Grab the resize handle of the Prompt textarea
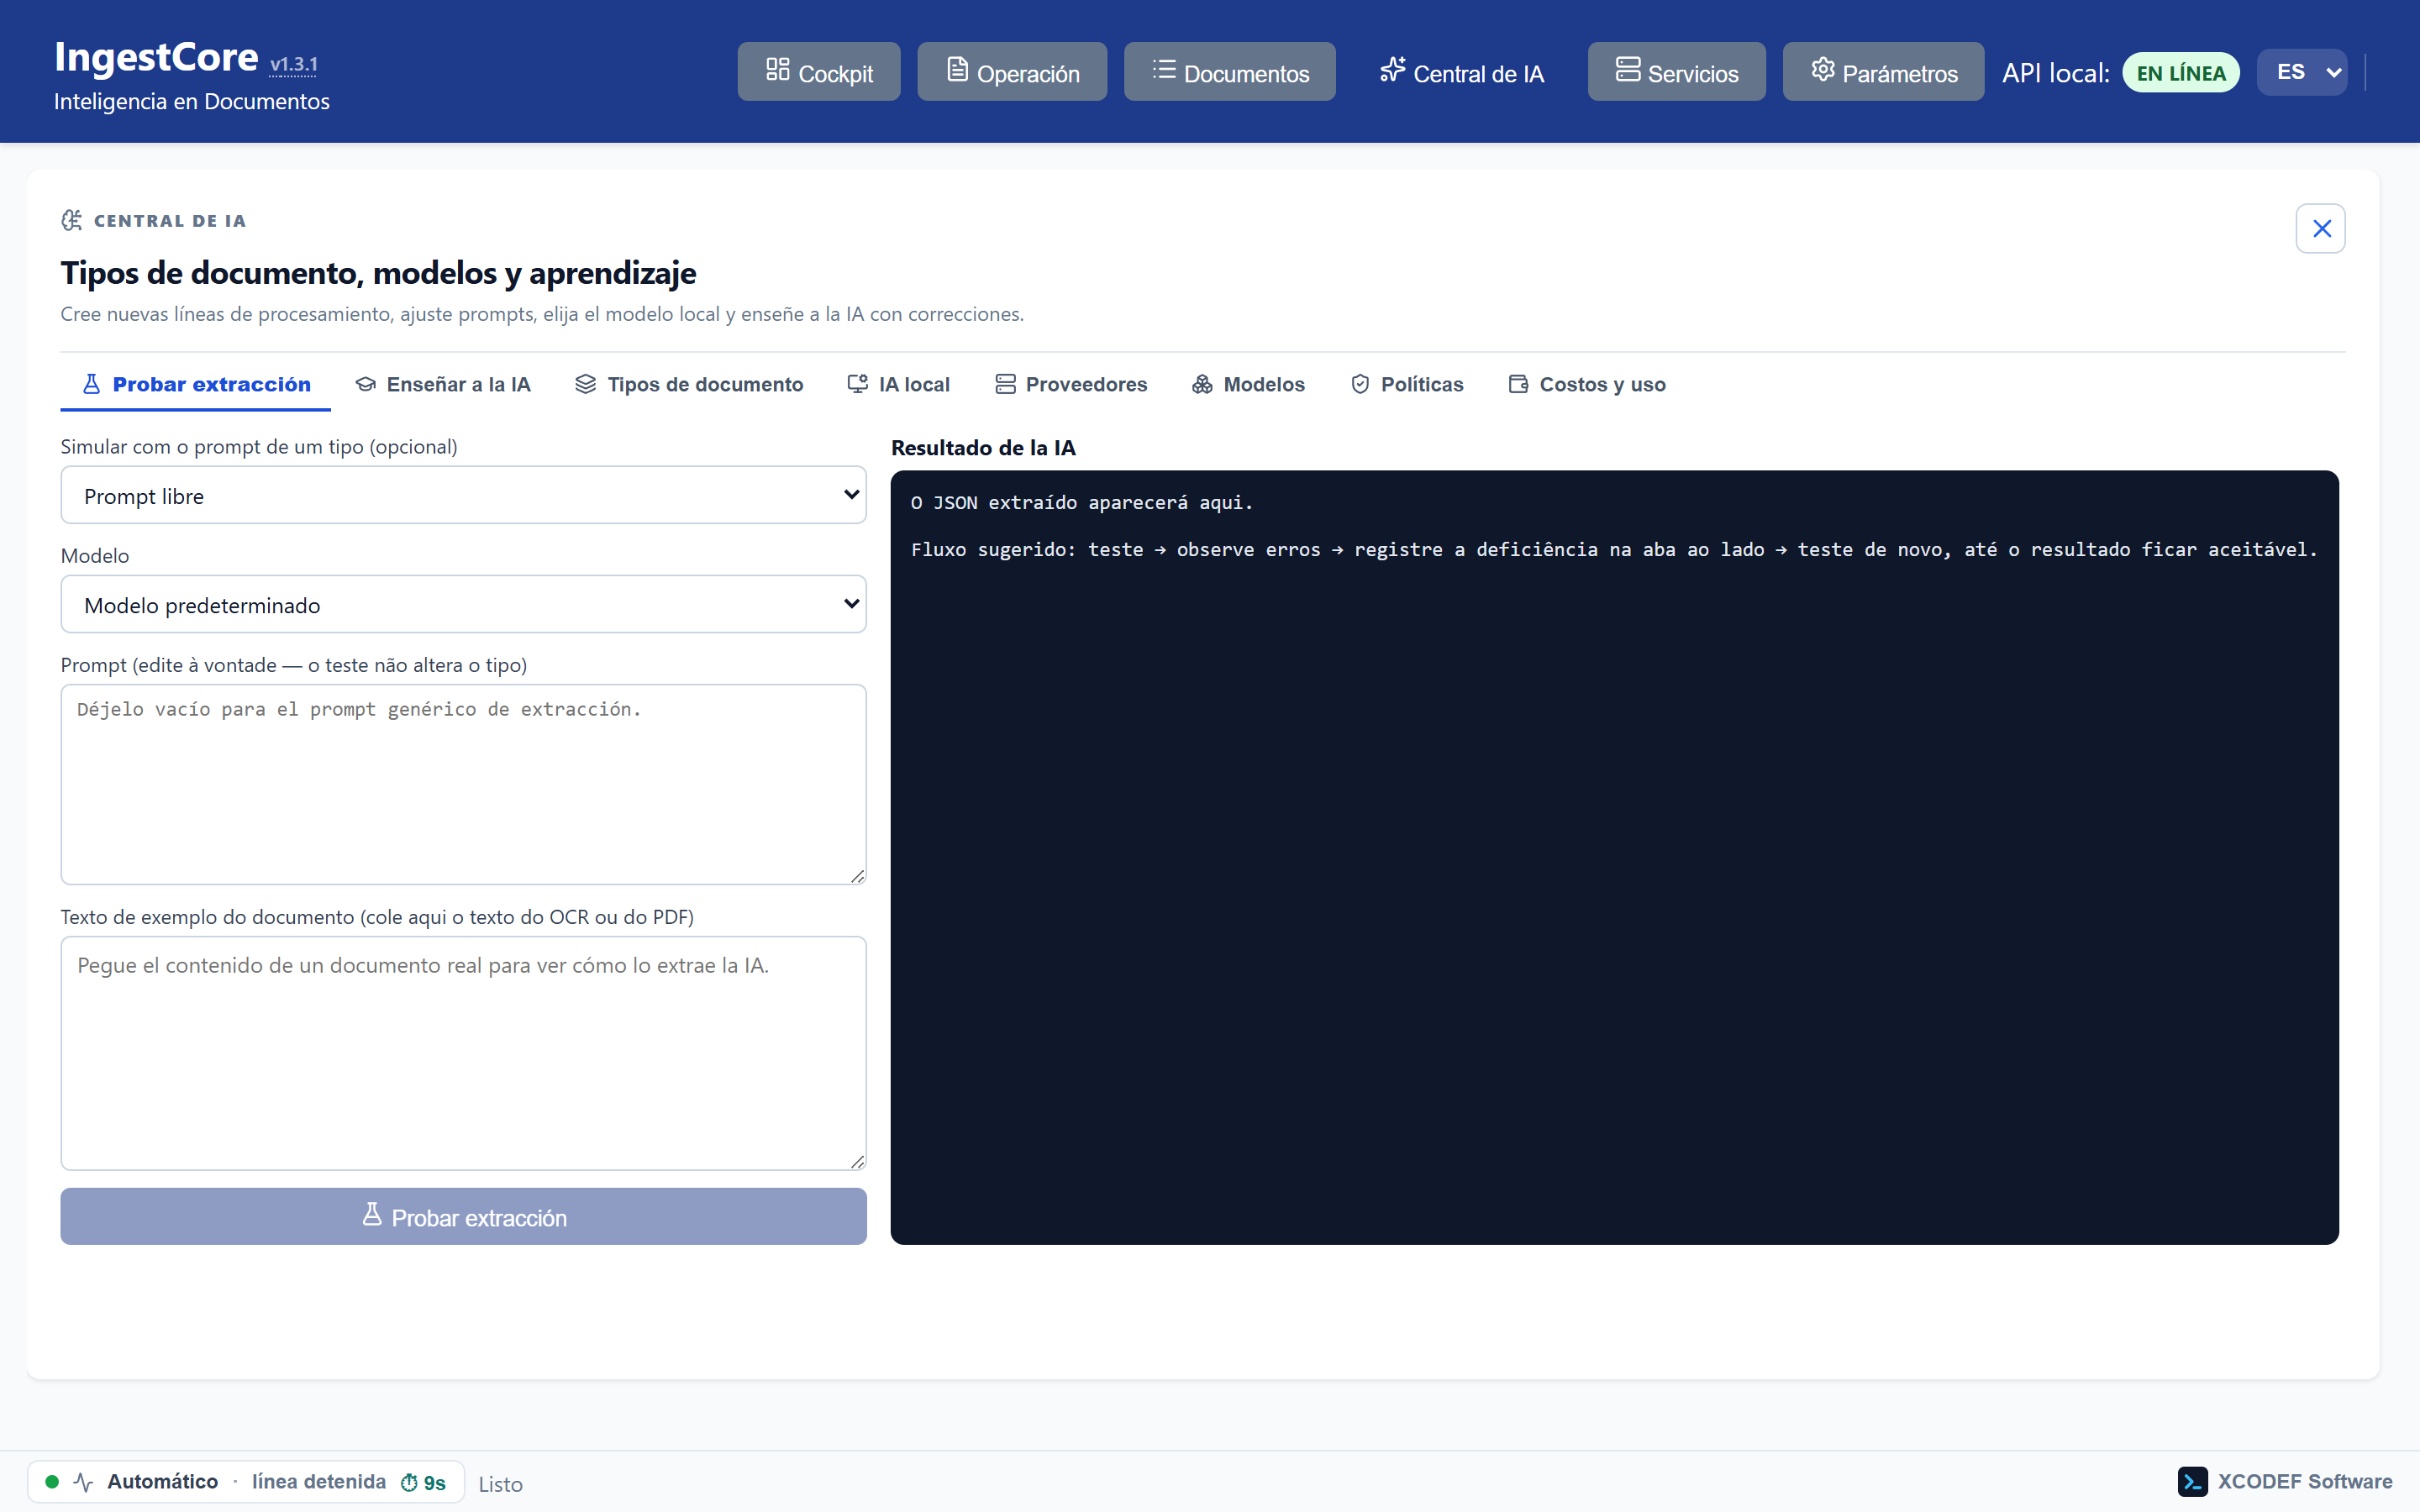Screen dimensions: 2420x1512 [857, 876]
